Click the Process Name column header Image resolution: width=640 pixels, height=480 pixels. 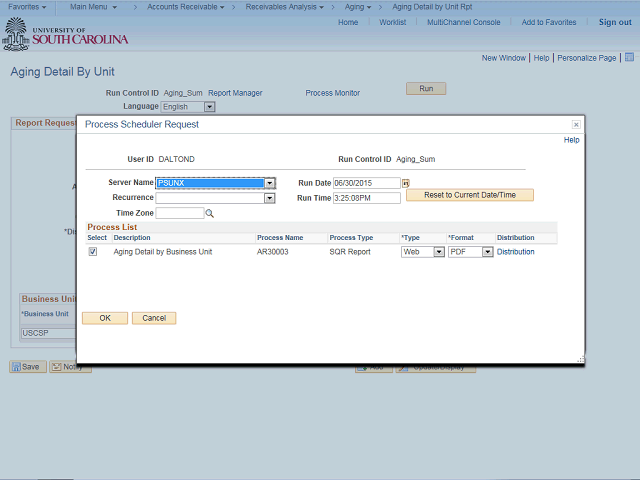coord(280,238)
